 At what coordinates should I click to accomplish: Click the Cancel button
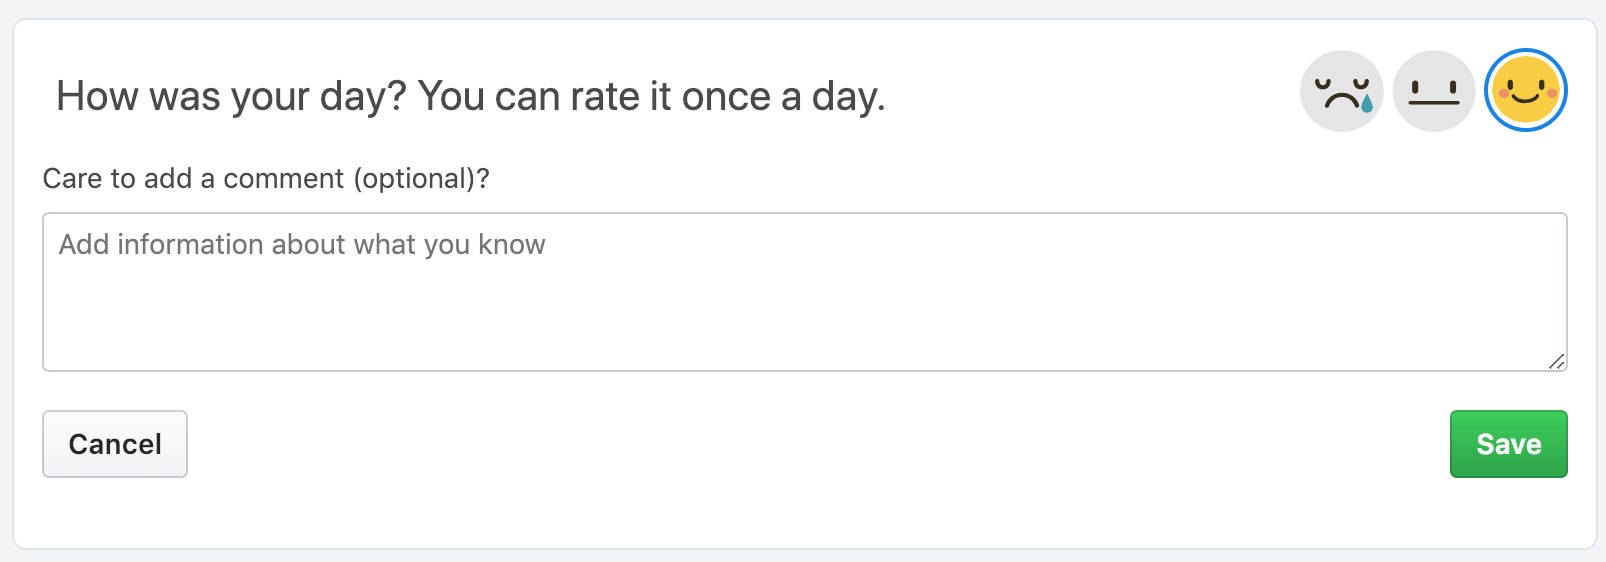115,444
